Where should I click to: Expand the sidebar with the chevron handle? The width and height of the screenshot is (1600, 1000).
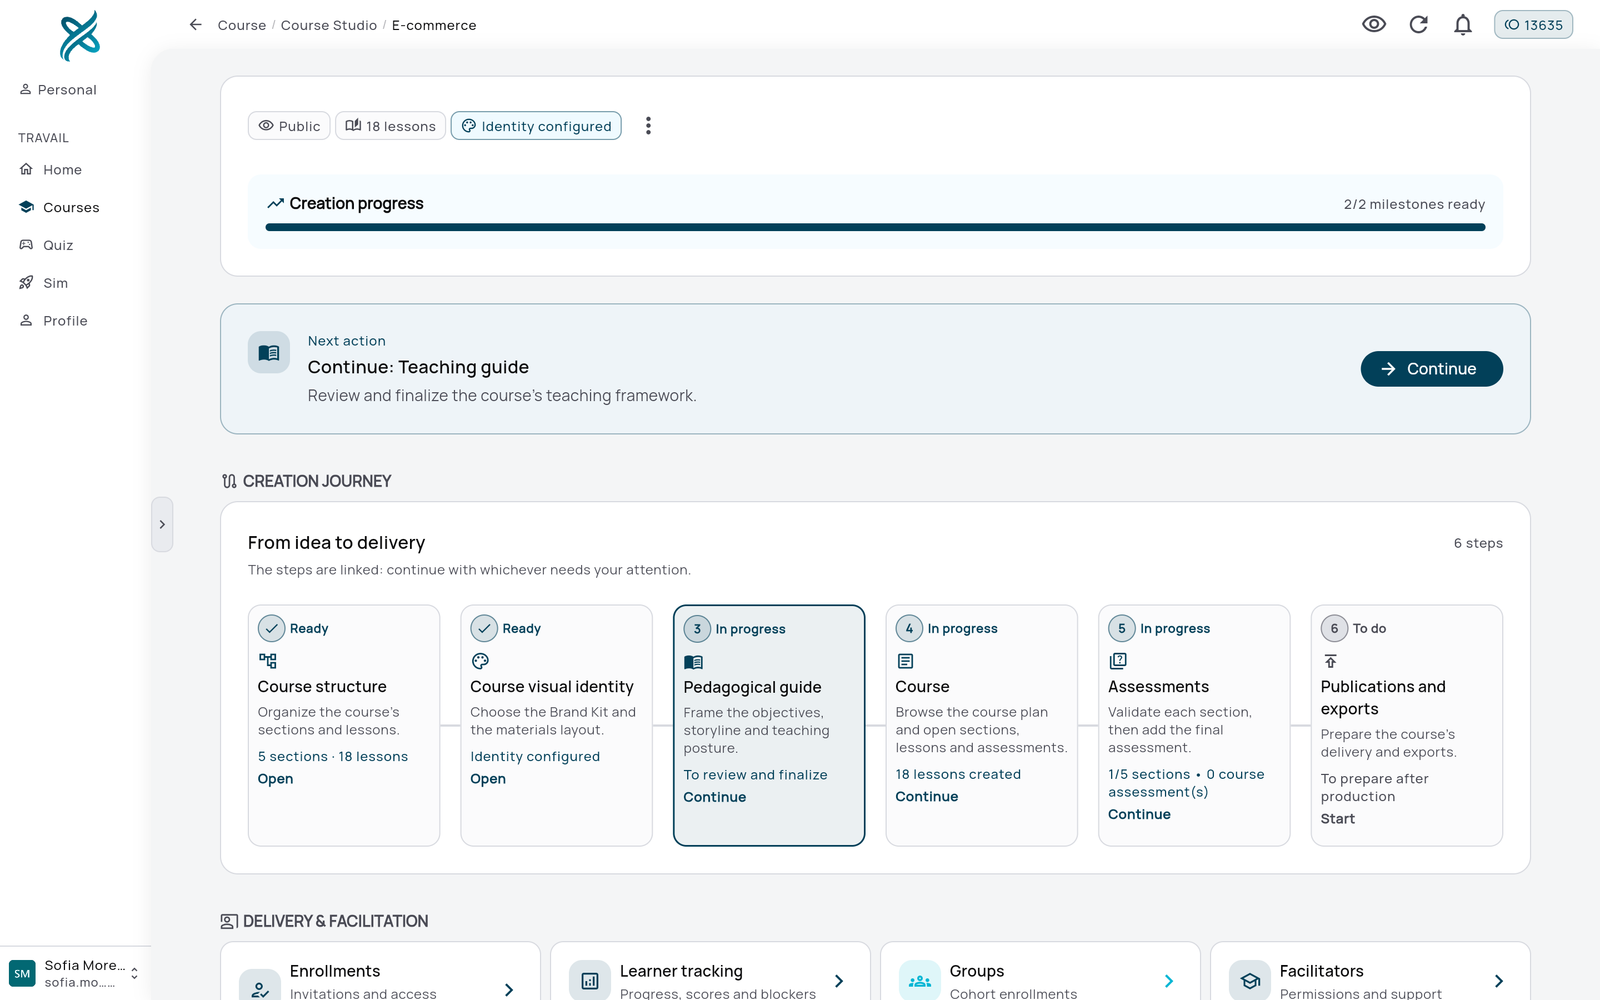coord(162,524)
